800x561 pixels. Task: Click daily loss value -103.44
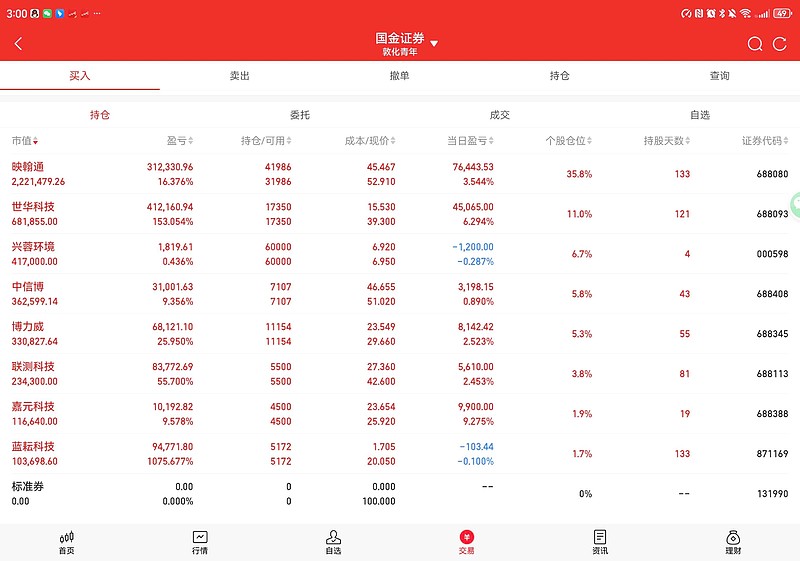(x=477, y=447)
